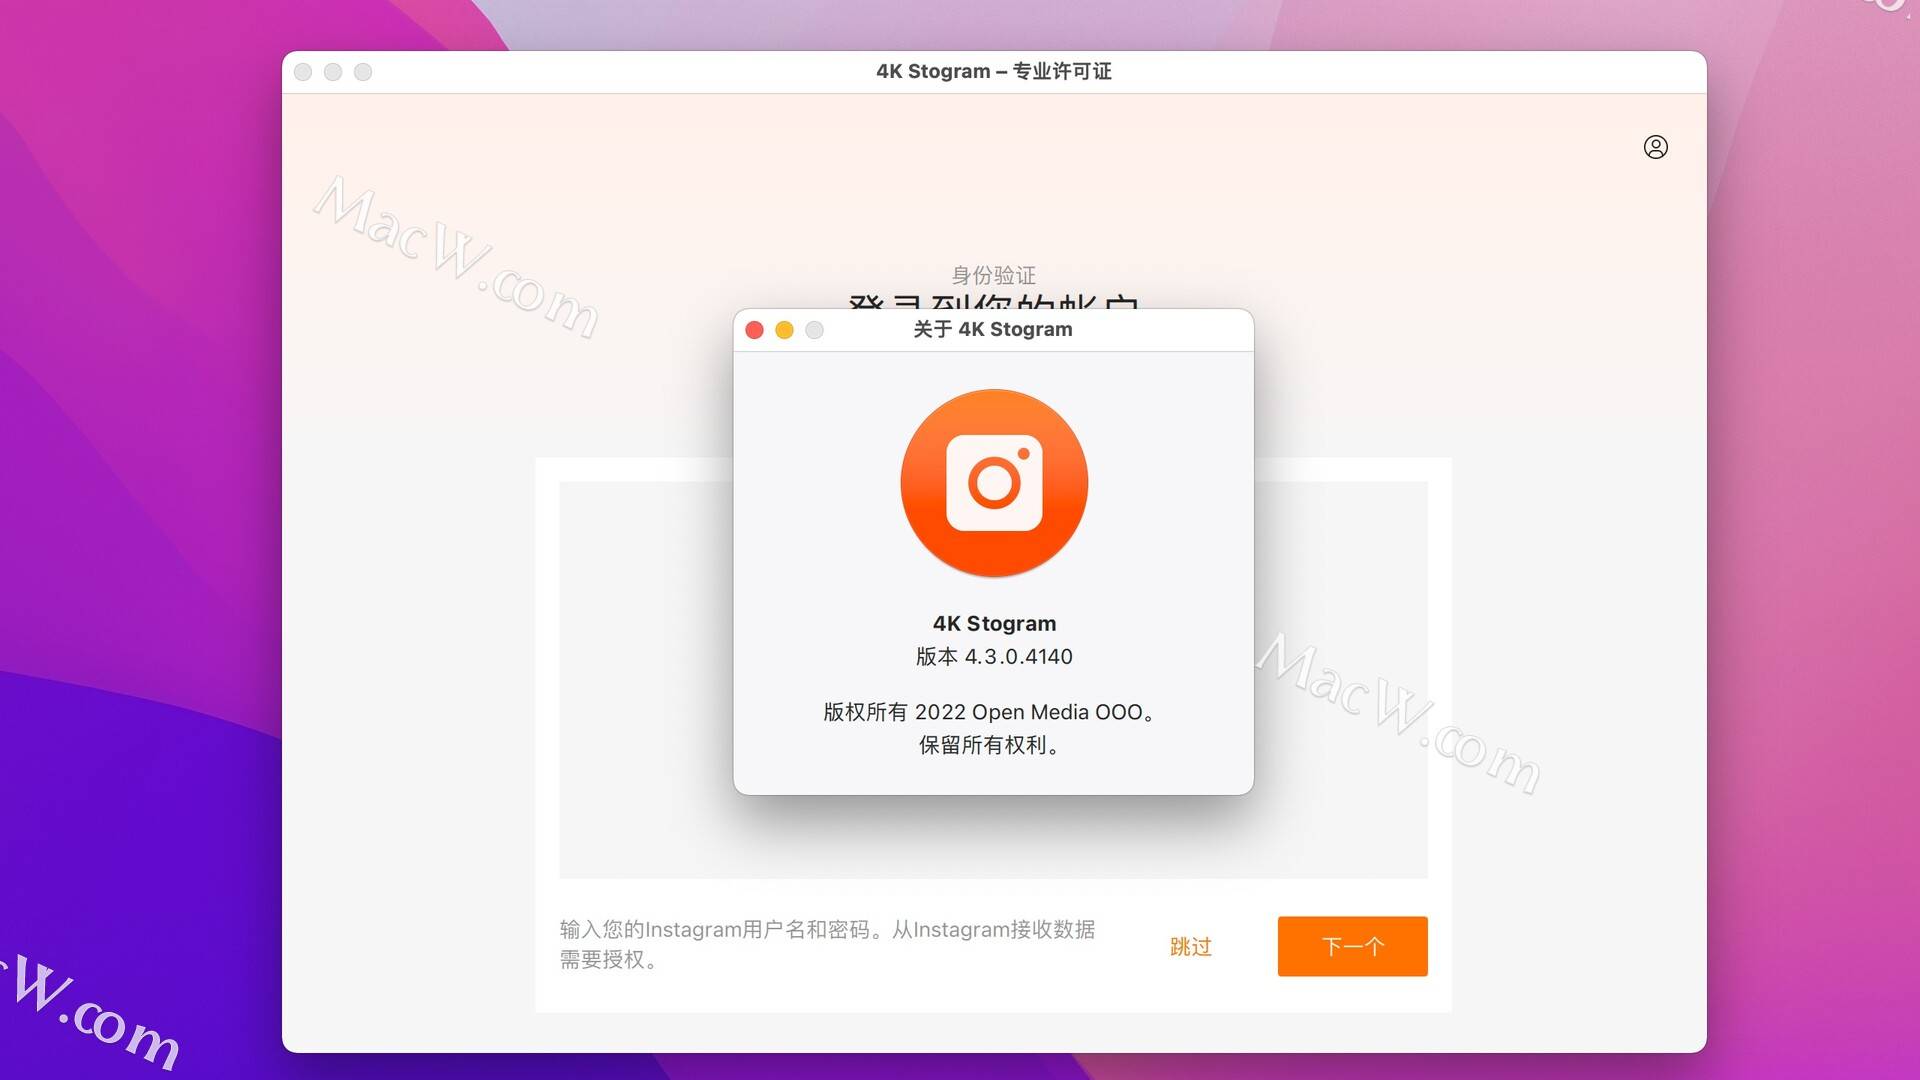
Task: Minimize the 关于 4K Stogram dialog
Action: pos(785,330)
